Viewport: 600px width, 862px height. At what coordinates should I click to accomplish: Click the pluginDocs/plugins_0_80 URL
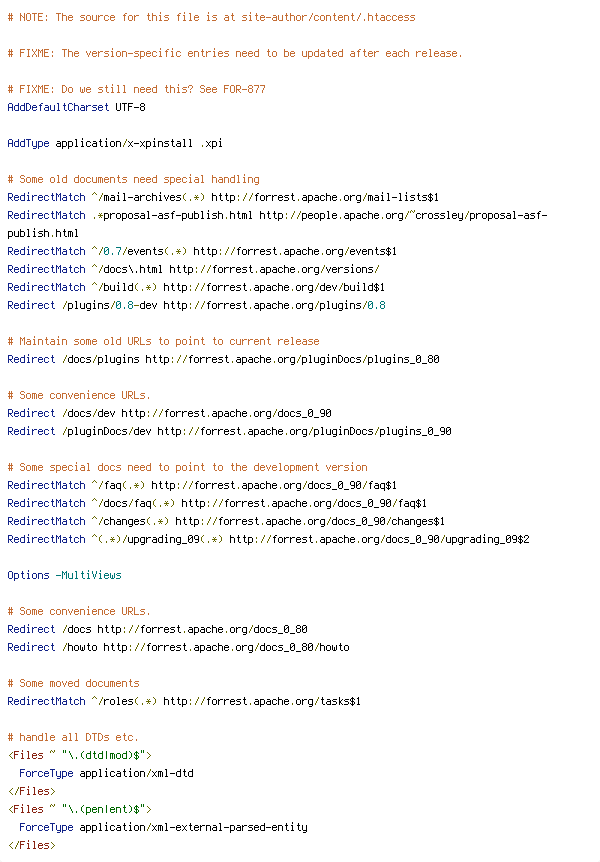pos(293,360)
